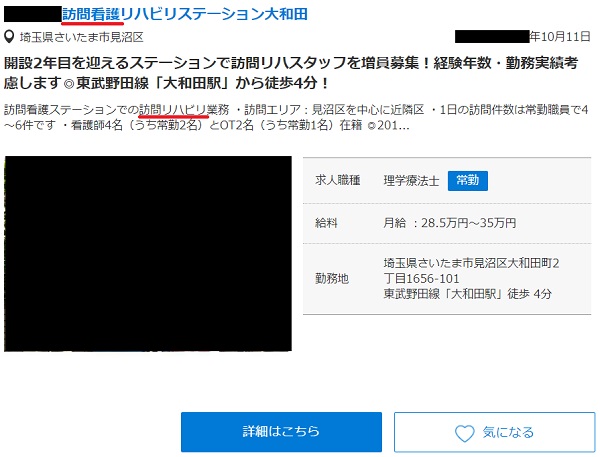Viewport: 600px width, 457px height.
Task: Click the 勤務地 row label
Action: (332, 278)
